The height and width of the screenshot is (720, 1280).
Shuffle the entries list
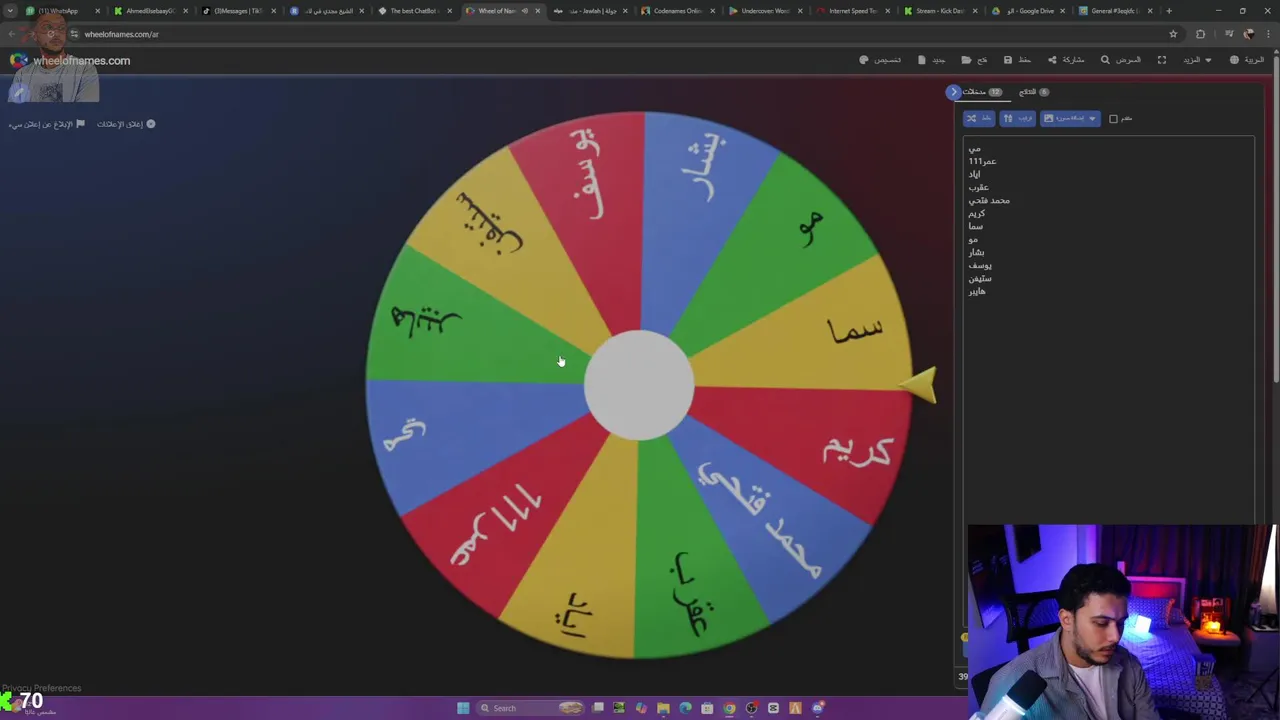click(979, 118)
